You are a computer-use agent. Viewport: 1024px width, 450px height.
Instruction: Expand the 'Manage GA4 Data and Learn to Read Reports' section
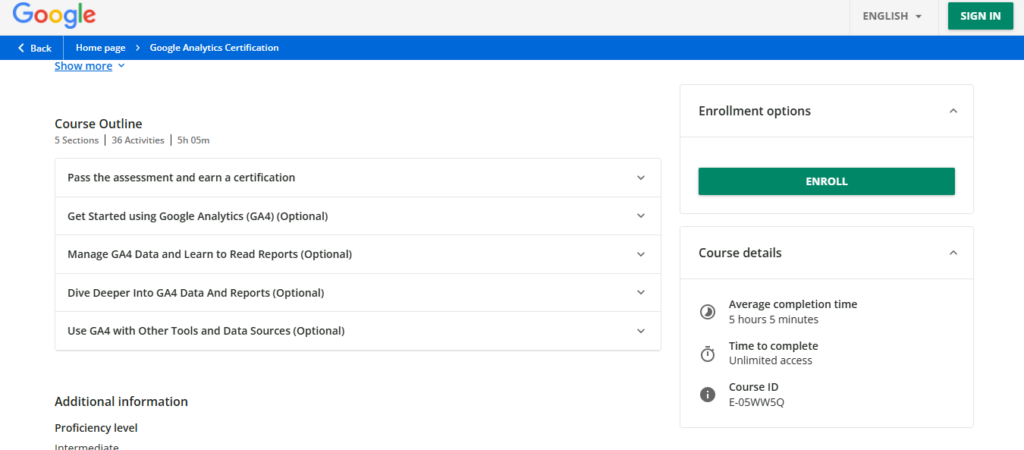(357, 254)
